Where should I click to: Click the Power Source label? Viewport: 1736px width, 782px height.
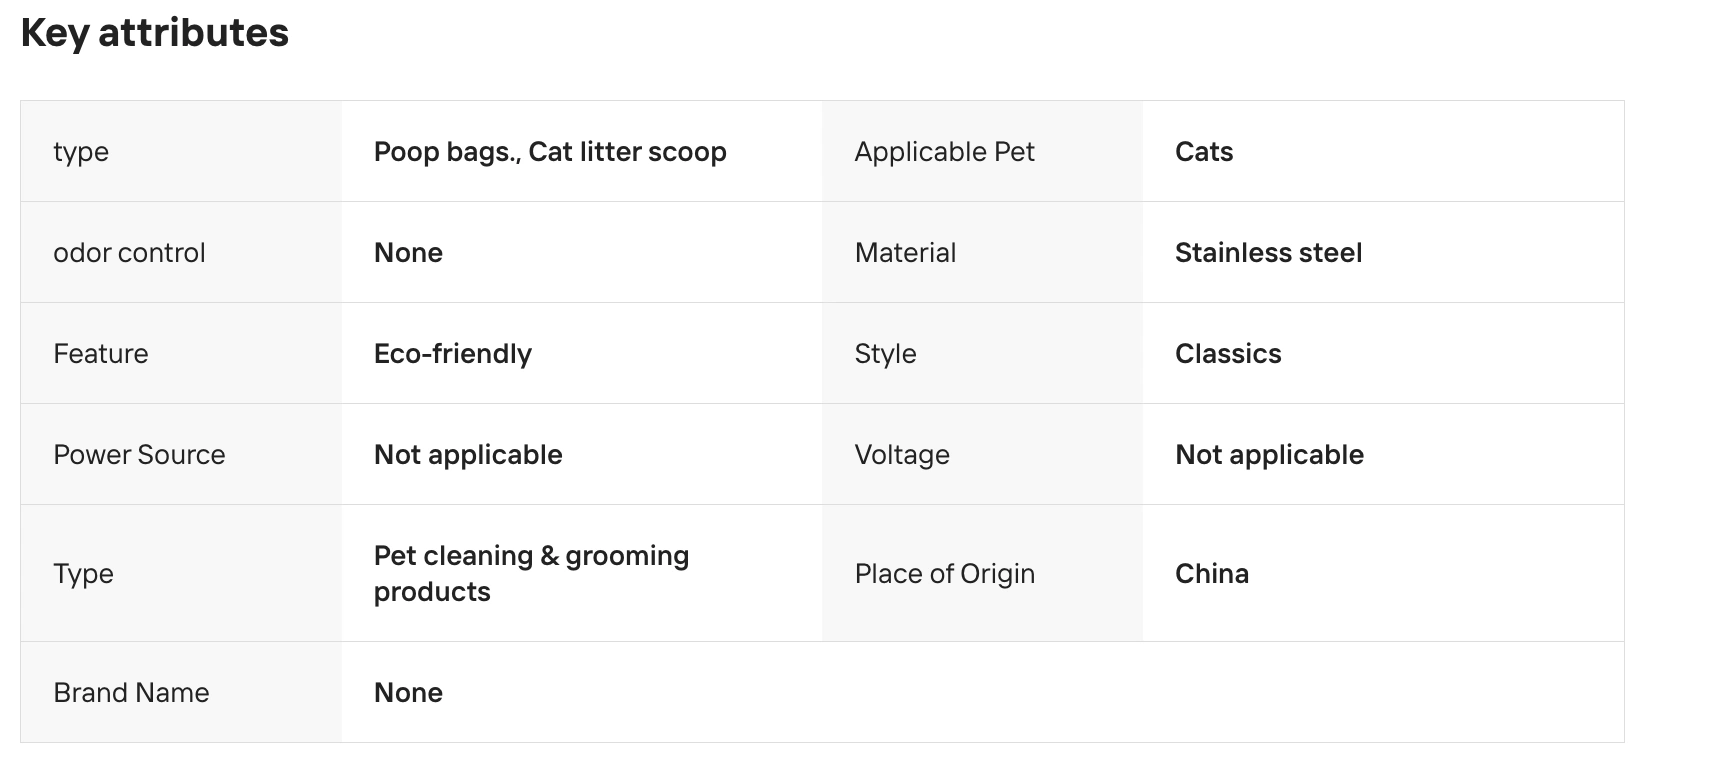click(x=139, y=455)
